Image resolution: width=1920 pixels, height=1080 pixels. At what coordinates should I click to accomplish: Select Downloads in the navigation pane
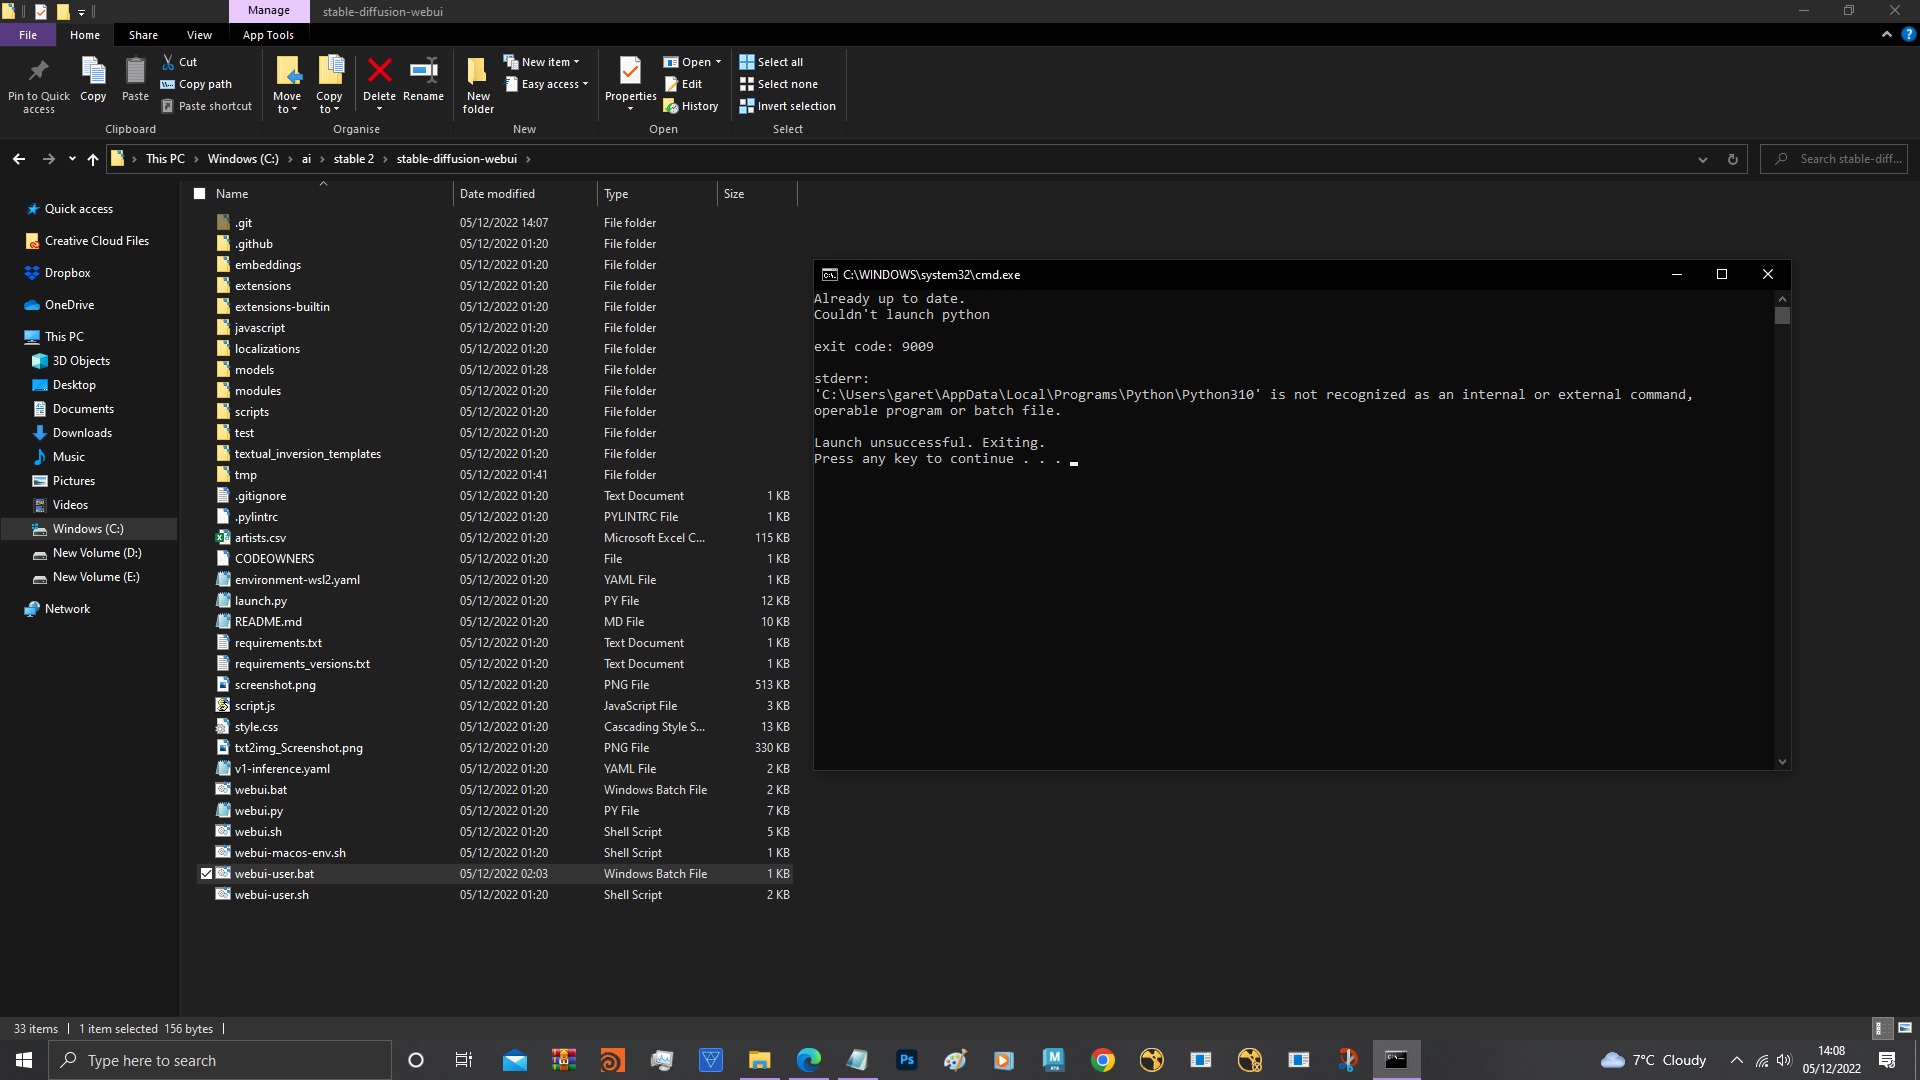[x=82, y=433]
